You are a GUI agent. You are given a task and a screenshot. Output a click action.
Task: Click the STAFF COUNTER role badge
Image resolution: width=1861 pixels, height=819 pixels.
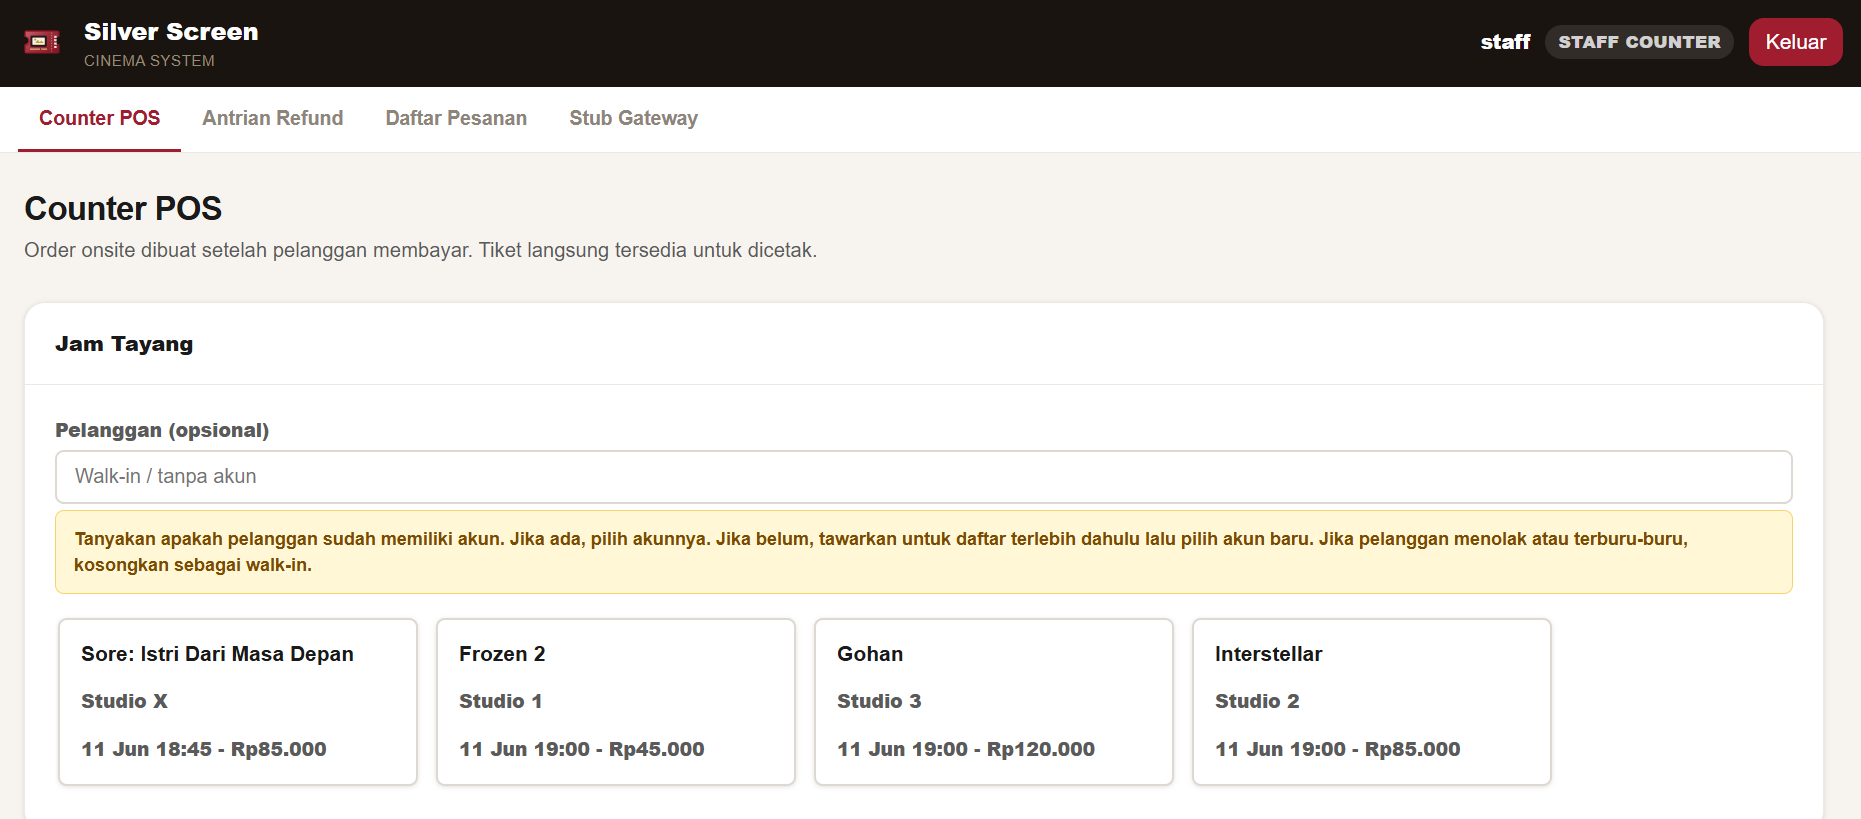tap(1639, 42)
